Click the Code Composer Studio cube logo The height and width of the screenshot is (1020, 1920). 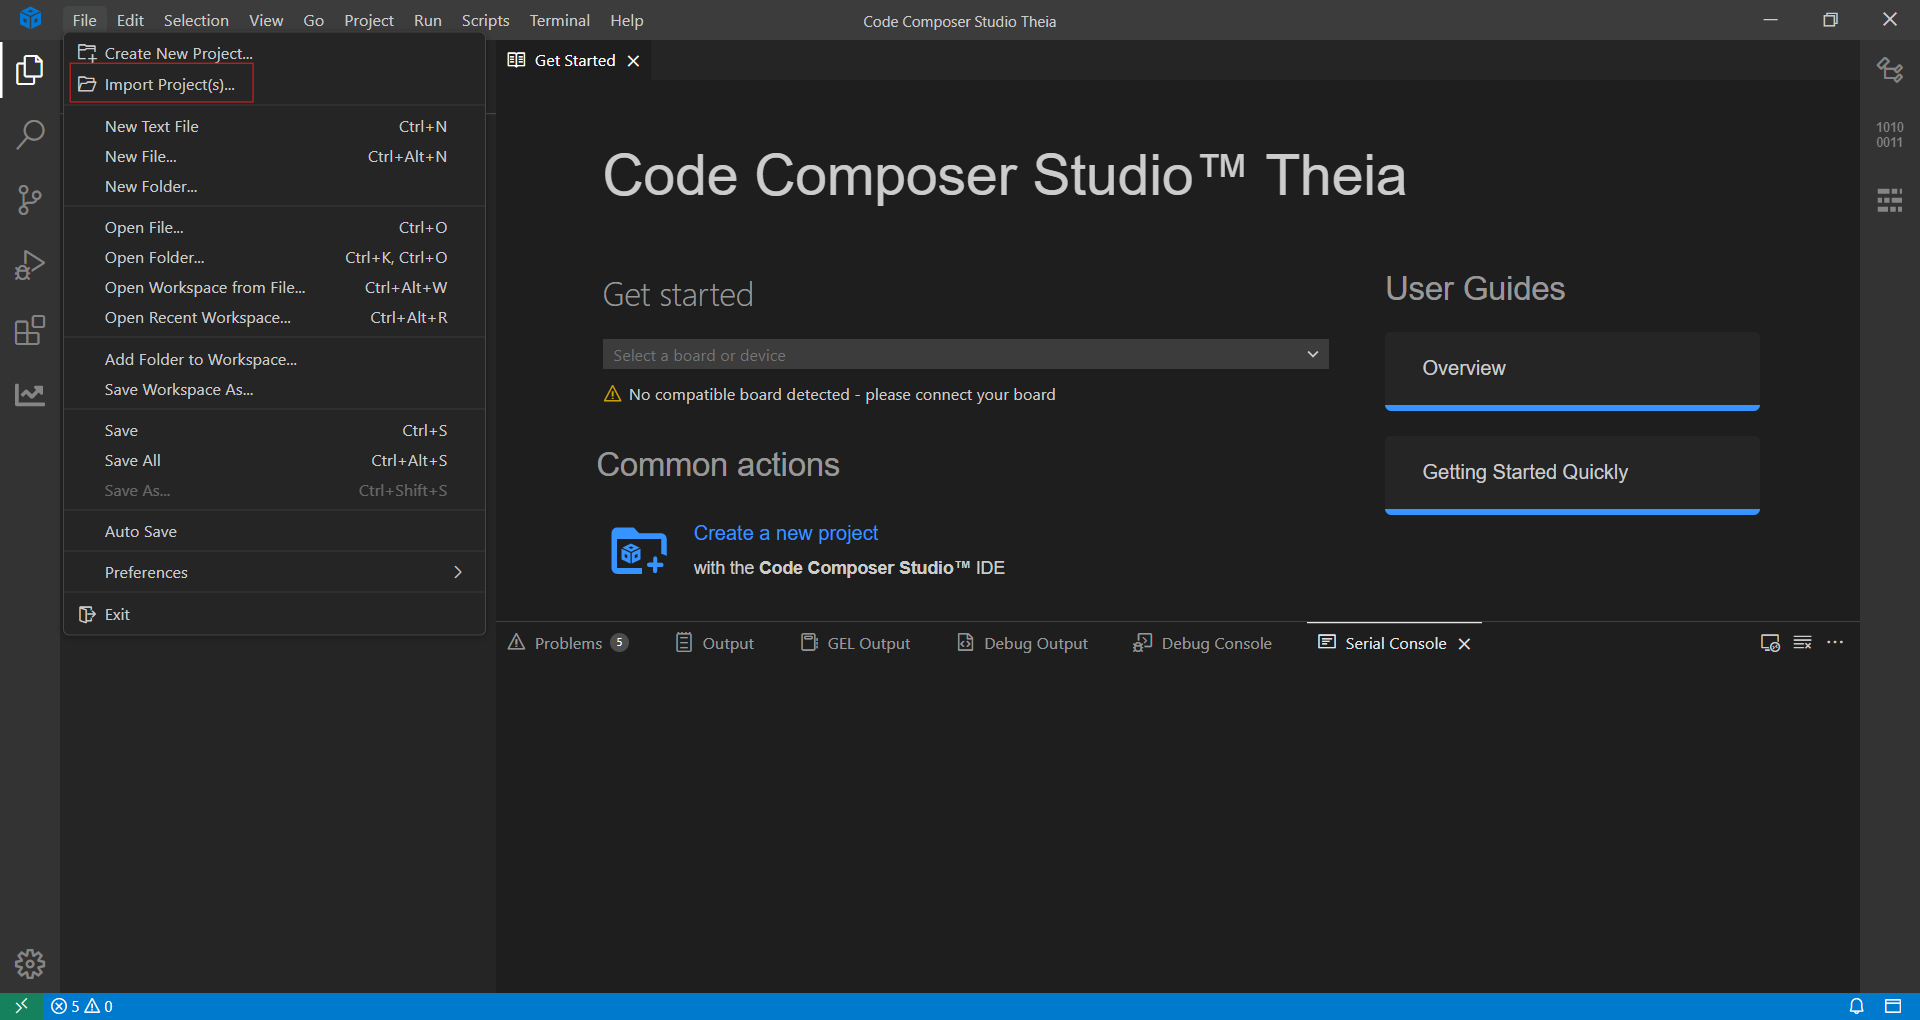pos(30,18)
